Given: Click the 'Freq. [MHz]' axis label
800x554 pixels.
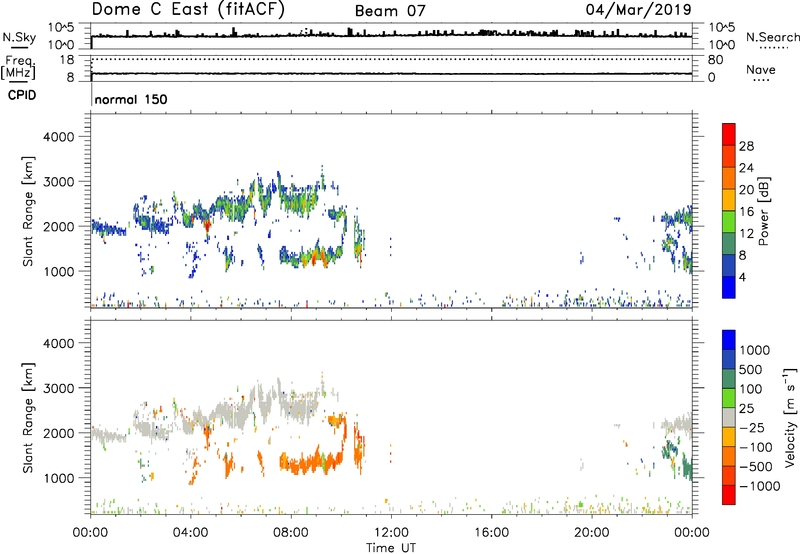Looking at the screenshot, I should (x=19, y=68).
